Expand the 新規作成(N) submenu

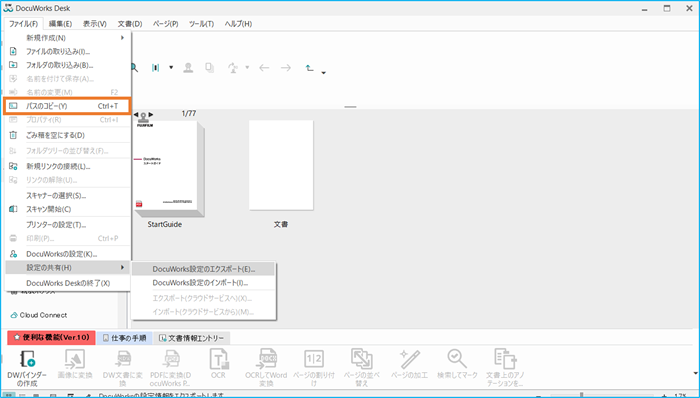tap(67, 38)
